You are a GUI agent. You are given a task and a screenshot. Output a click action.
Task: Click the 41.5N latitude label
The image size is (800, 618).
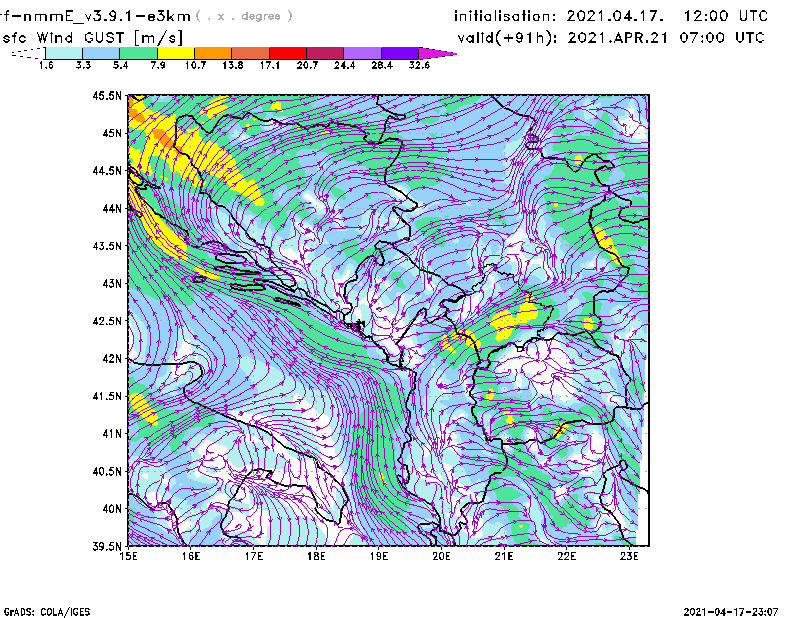pos(108,396)
